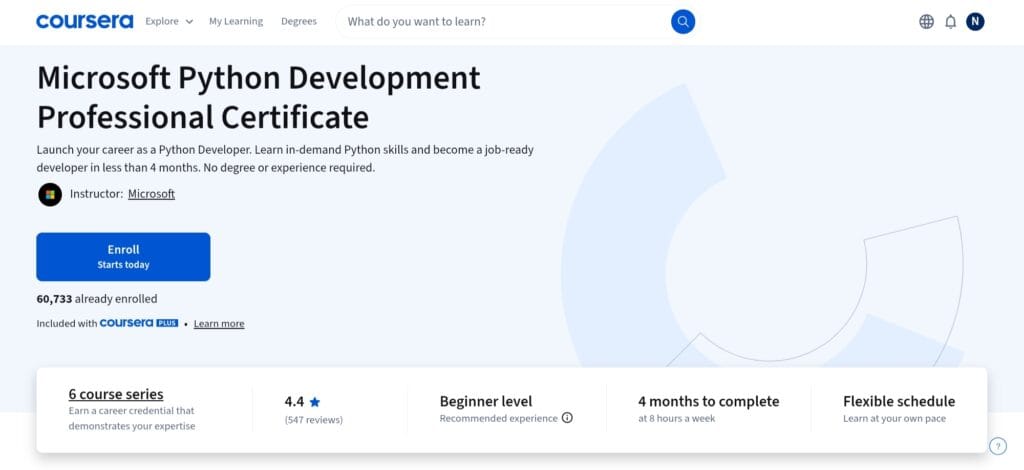Open notifications bell icon
This screenshot has width=1024, height=470.
point(950,22)
